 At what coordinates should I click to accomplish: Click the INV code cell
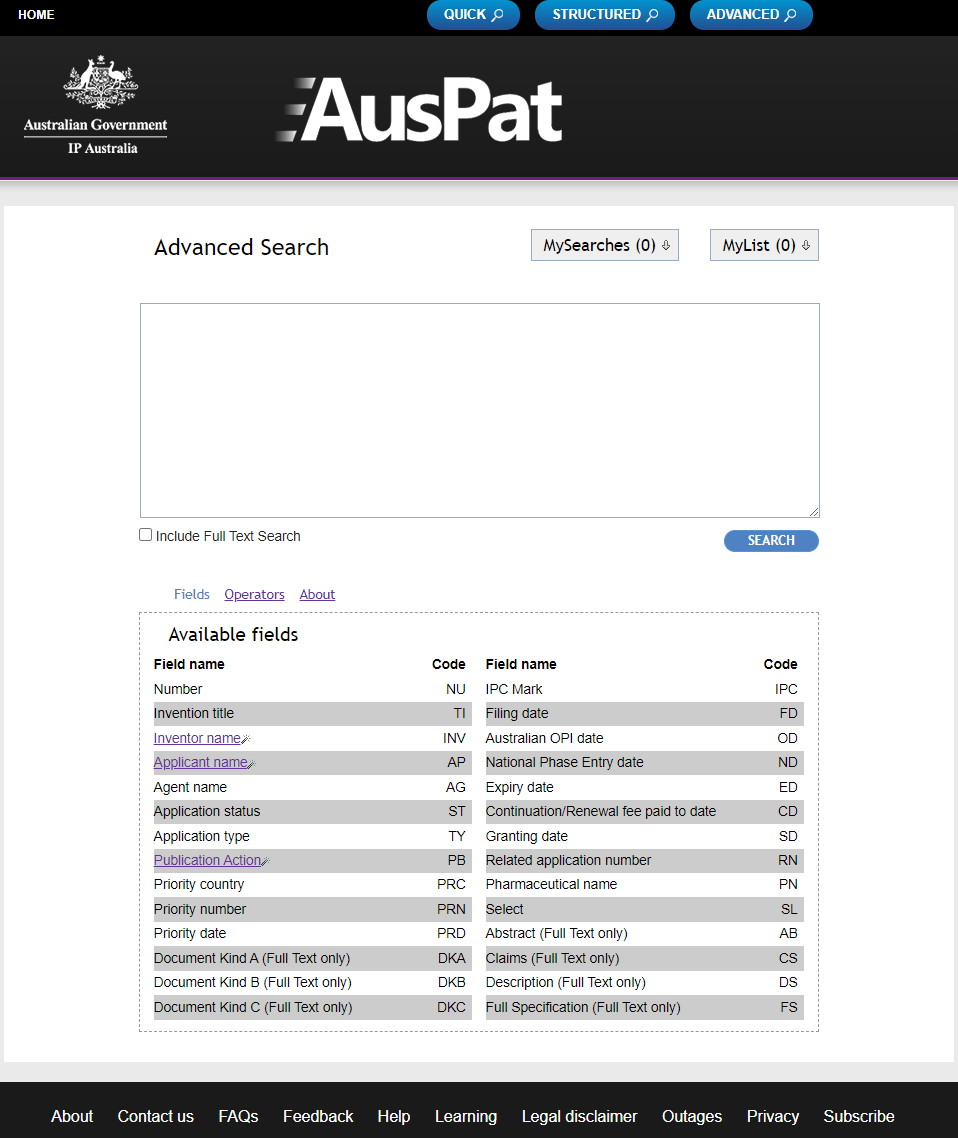click(454, 738)
